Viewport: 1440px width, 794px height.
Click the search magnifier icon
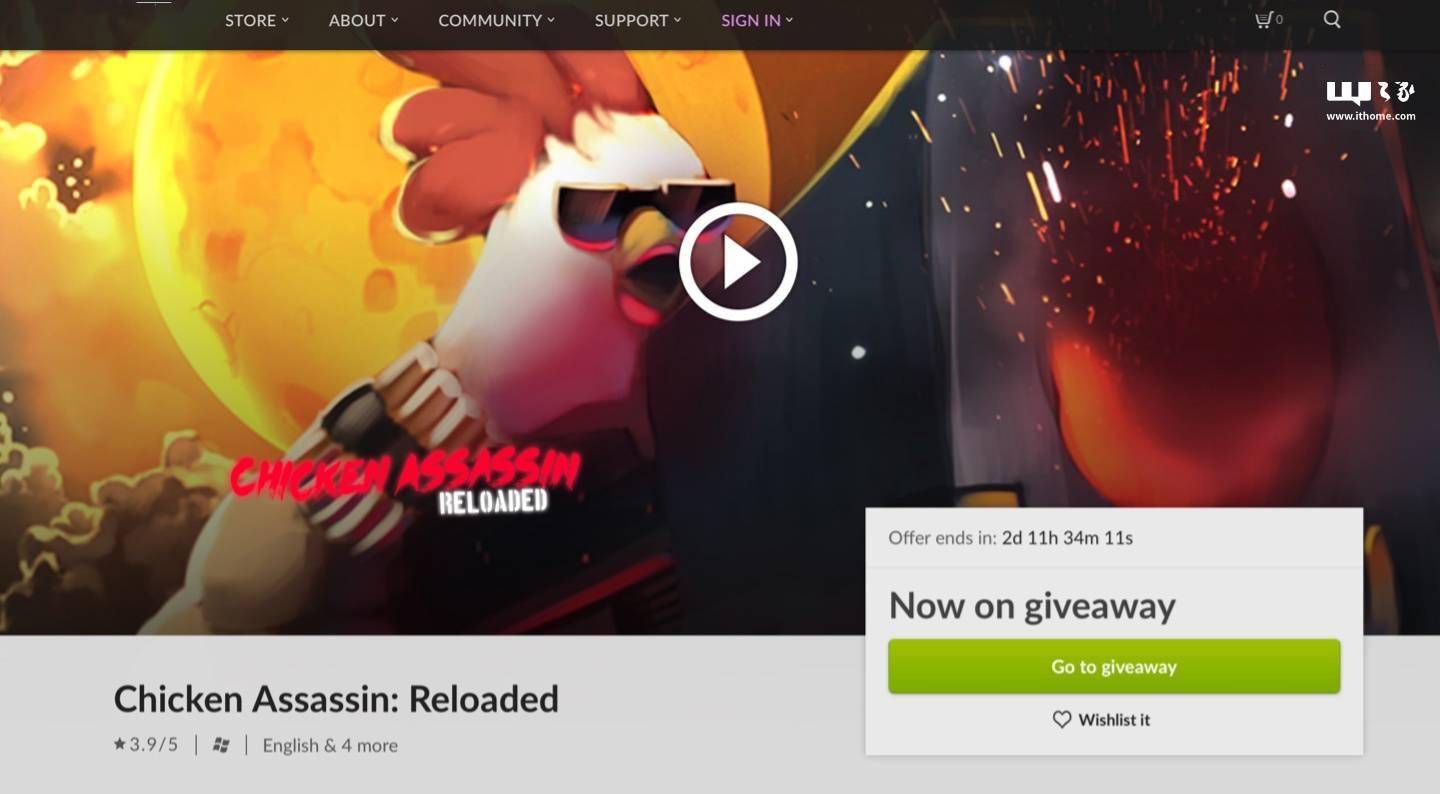click(1332, 19)
